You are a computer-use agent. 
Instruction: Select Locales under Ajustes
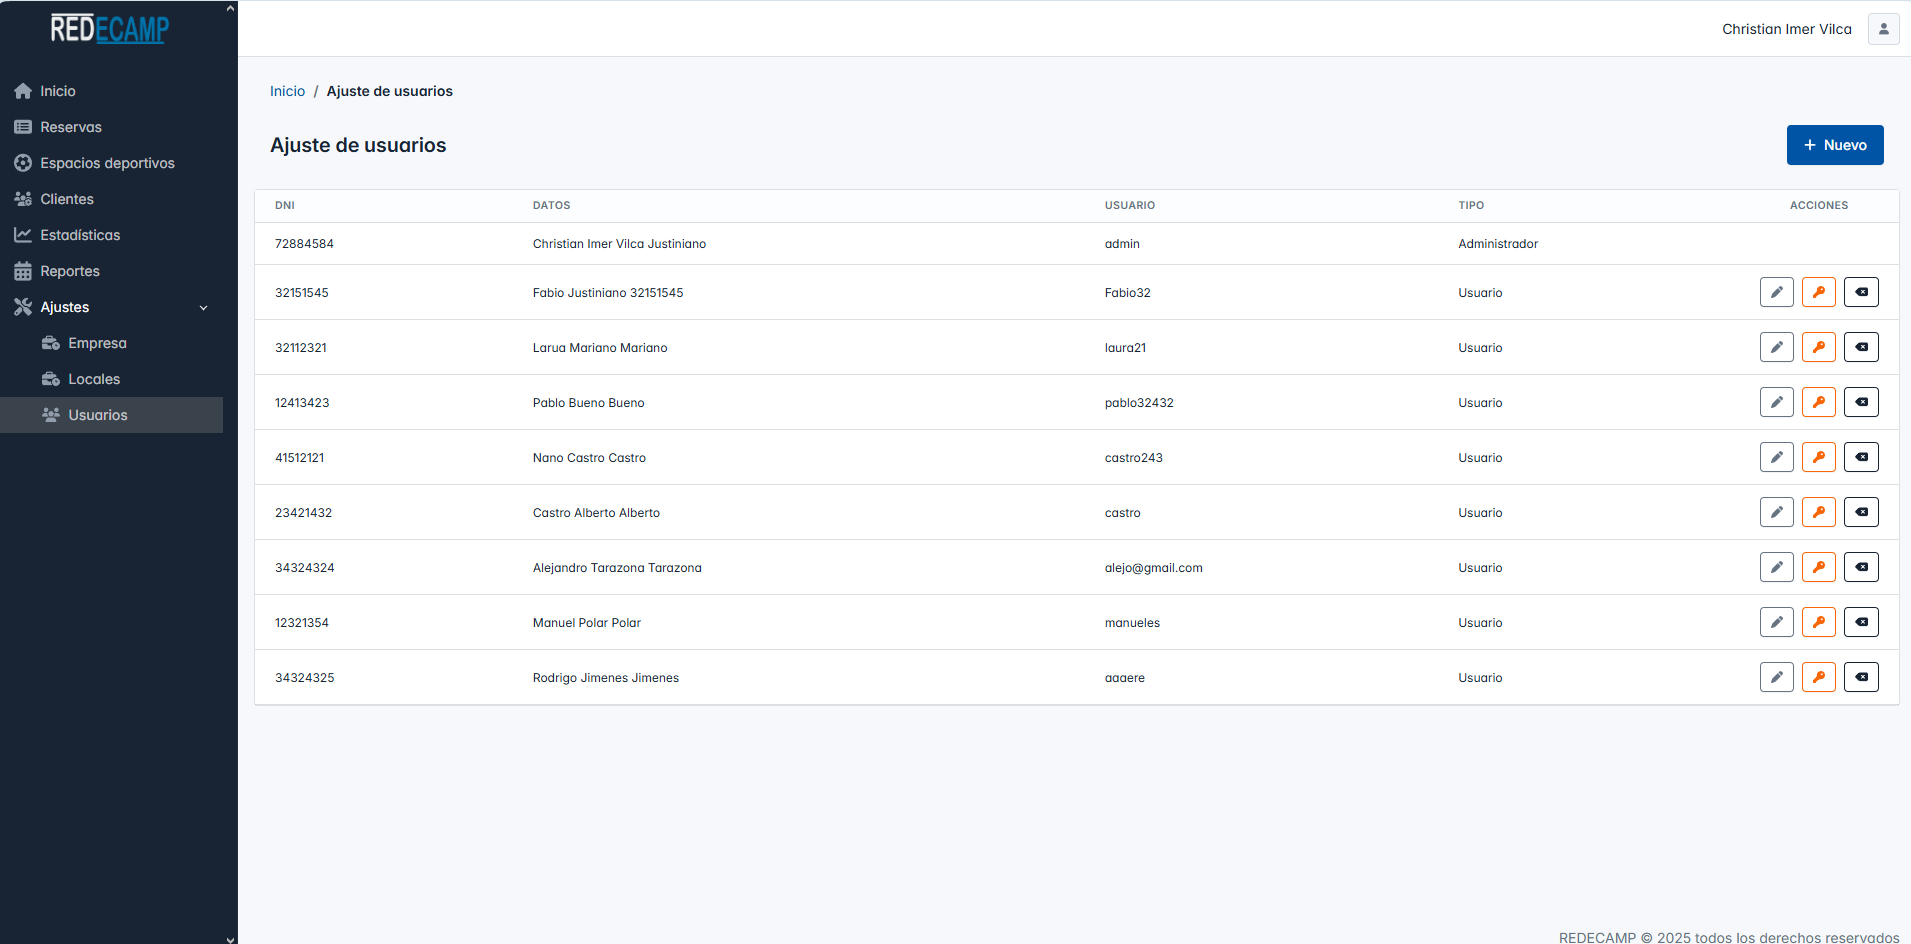[x=94, y=379]
